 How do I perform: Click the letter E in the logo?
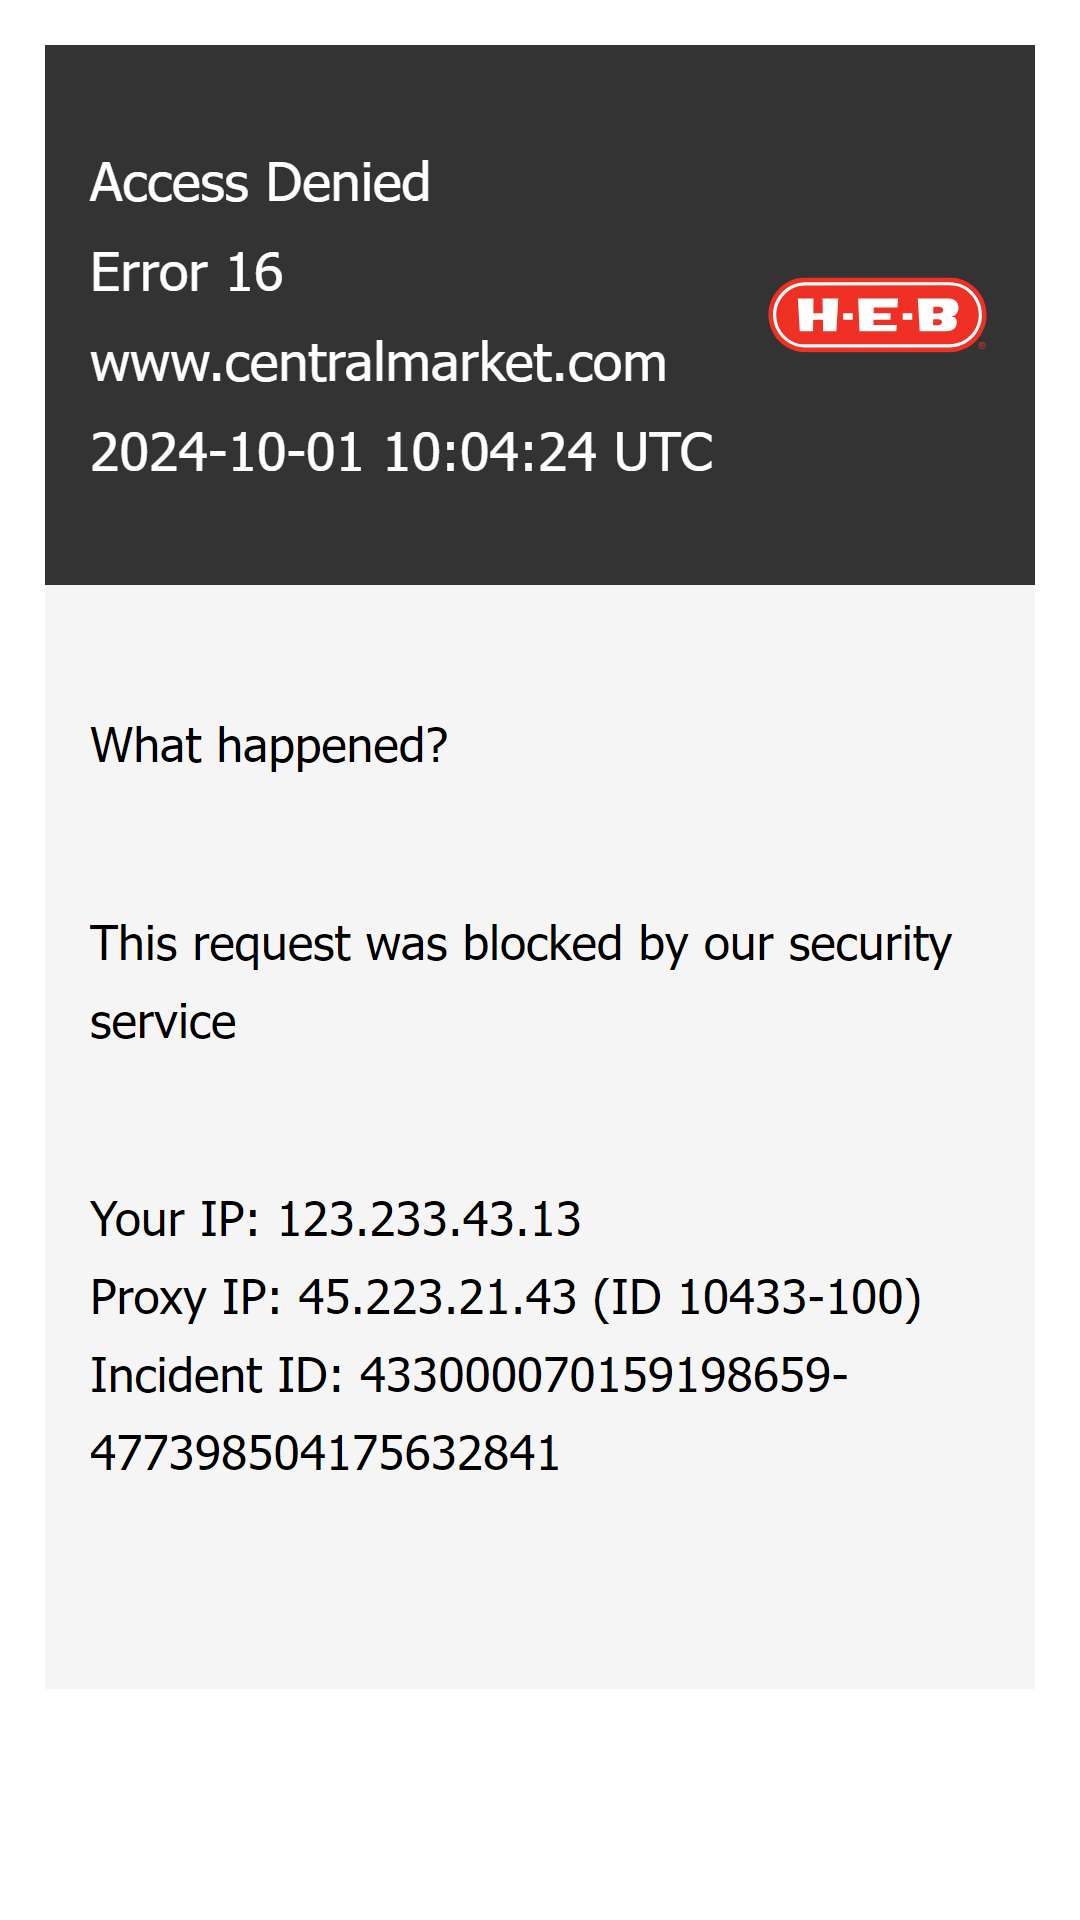(878, 316)
